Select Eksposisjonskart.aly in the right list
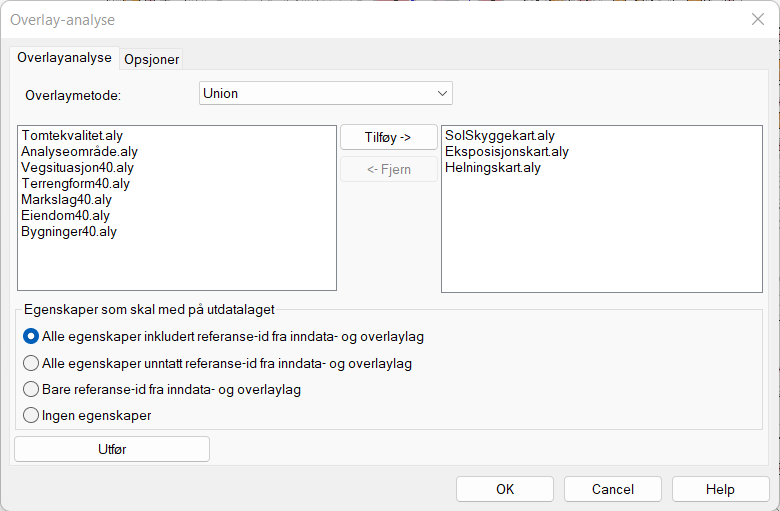This screenshot has height=511, width=780. pyautogui.click(x=507, y=151)
